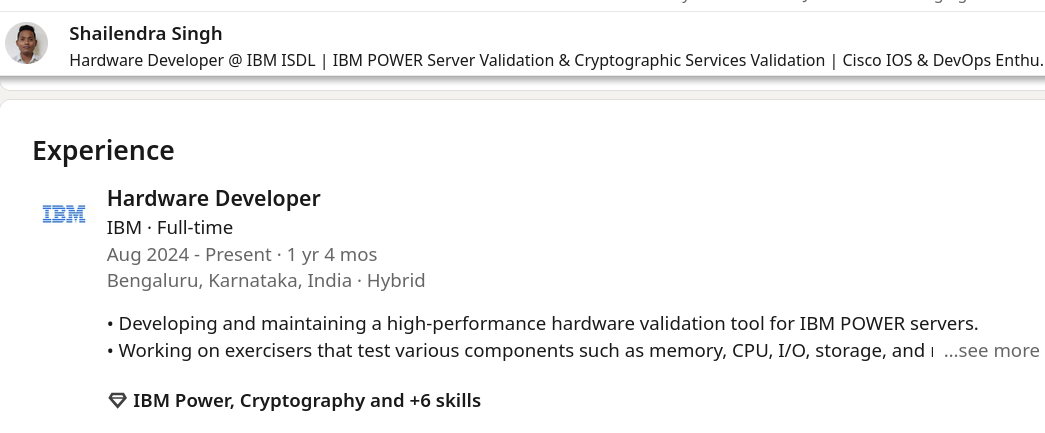Open Shailendra Singh's profile photo
1045x433 pixels.
[x=26, y=43]
